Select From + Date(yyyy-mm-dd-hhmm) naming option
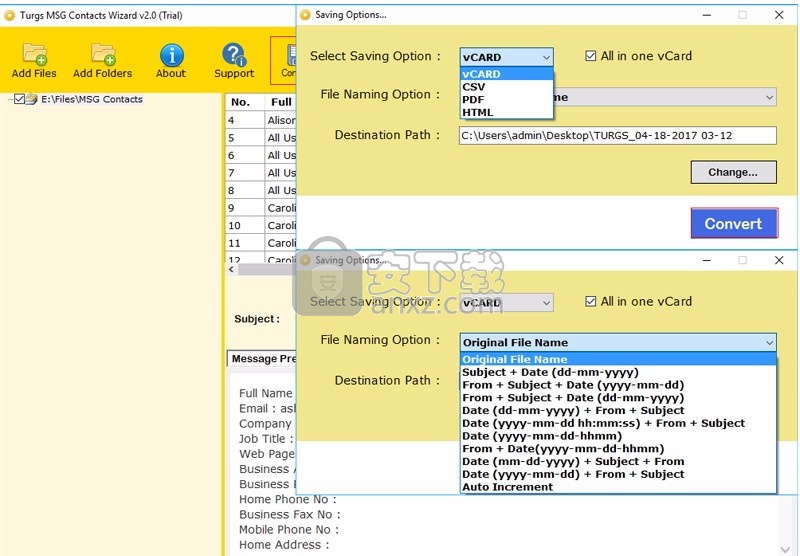 tap(618, 448)
